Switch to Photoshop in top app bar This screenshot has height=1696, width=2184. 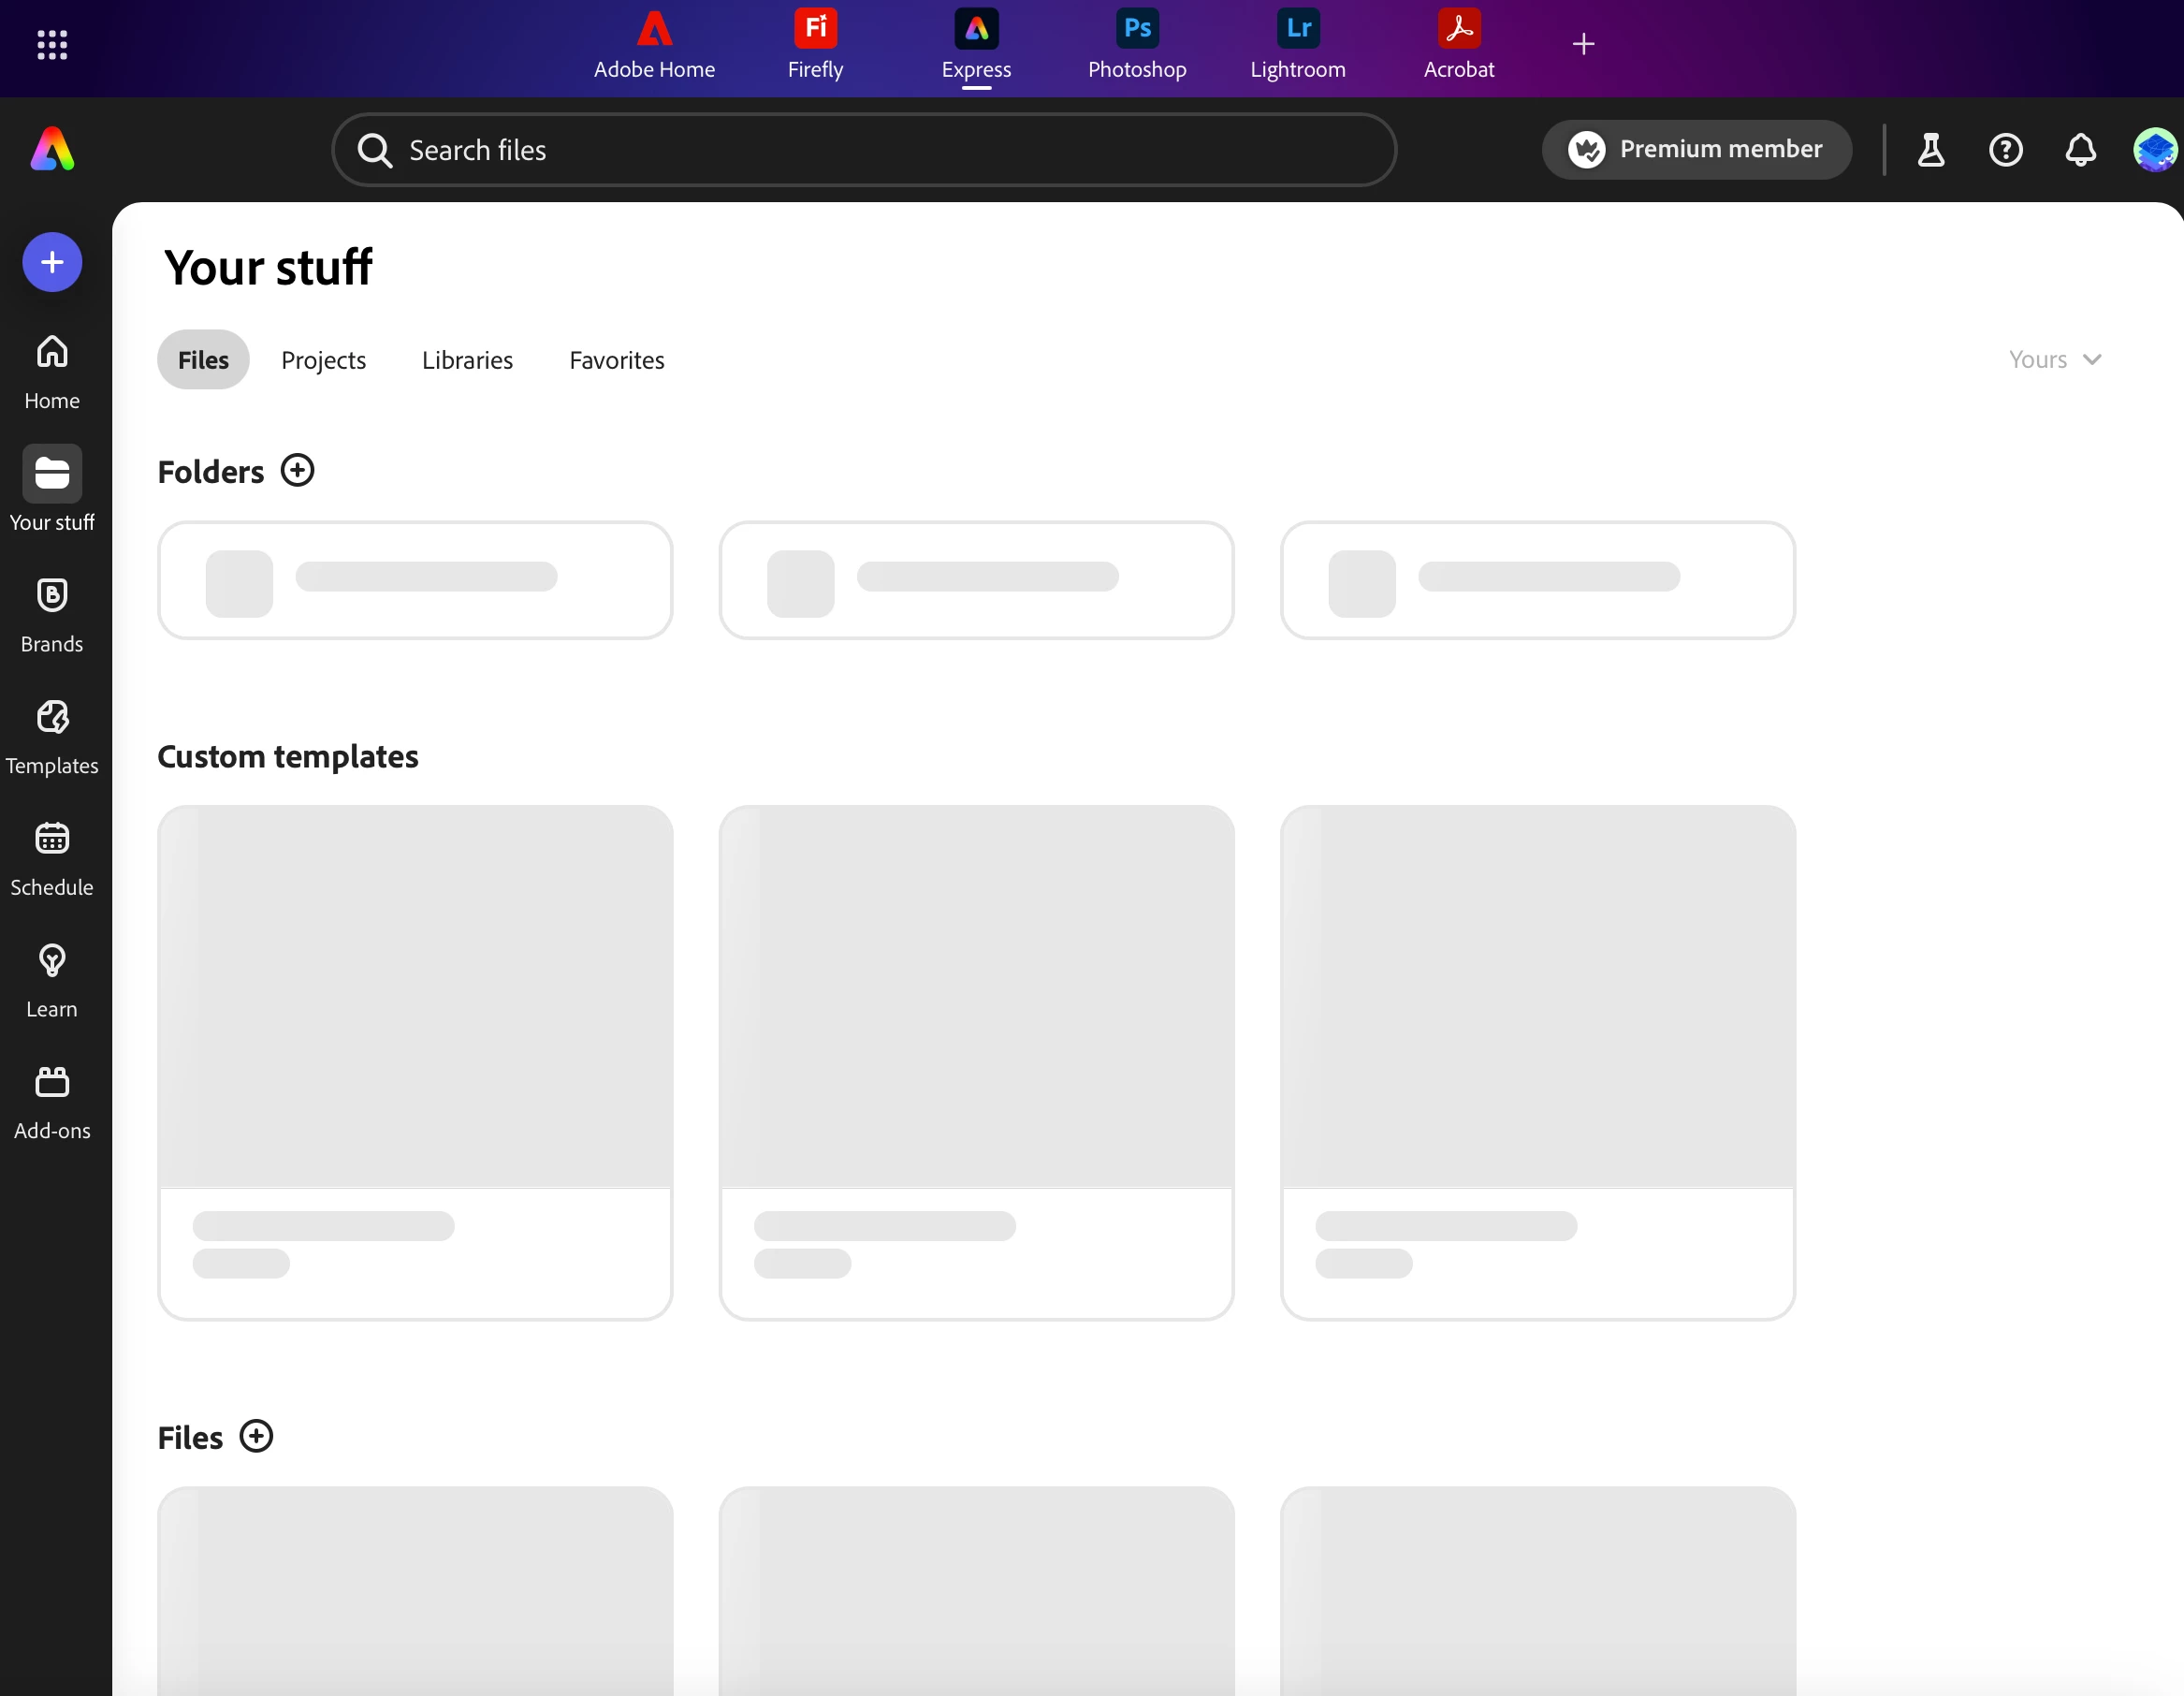[1137, 44]
